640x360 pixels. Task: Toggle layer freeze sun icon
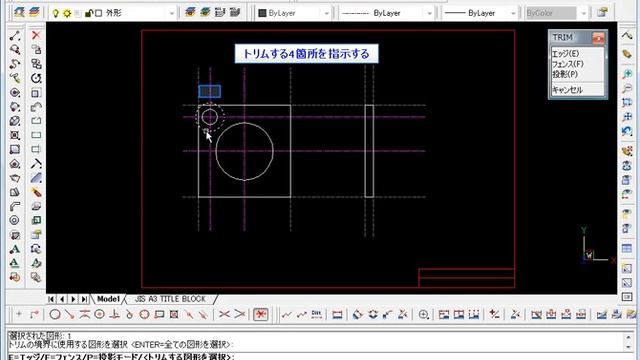click(x=67, y=13)
